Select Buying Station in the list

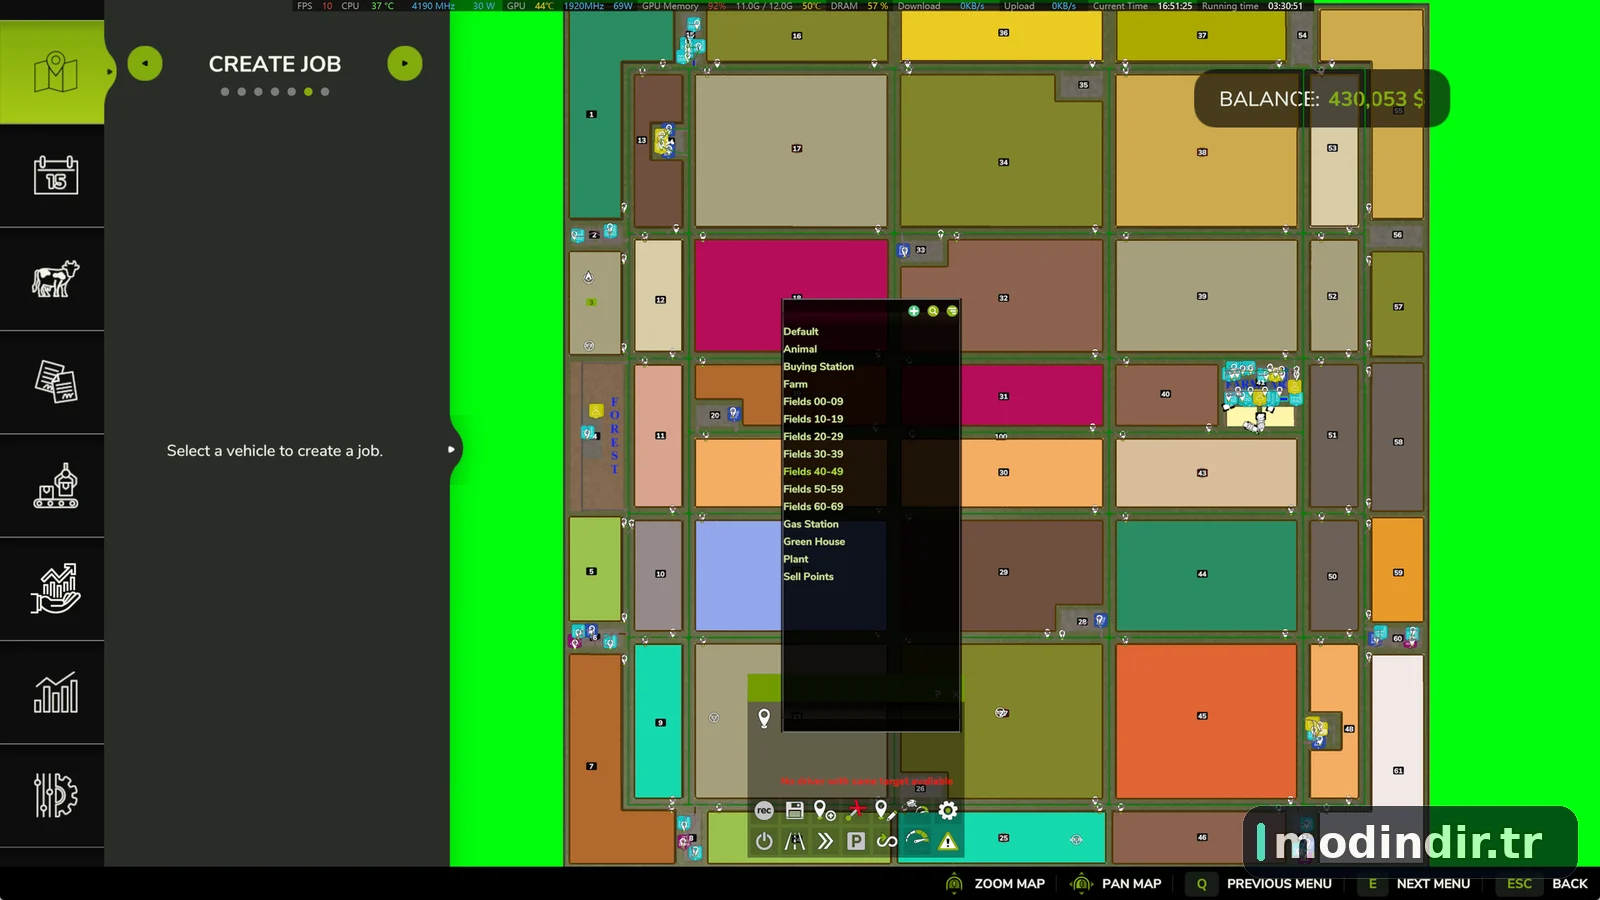click(819, 367)
